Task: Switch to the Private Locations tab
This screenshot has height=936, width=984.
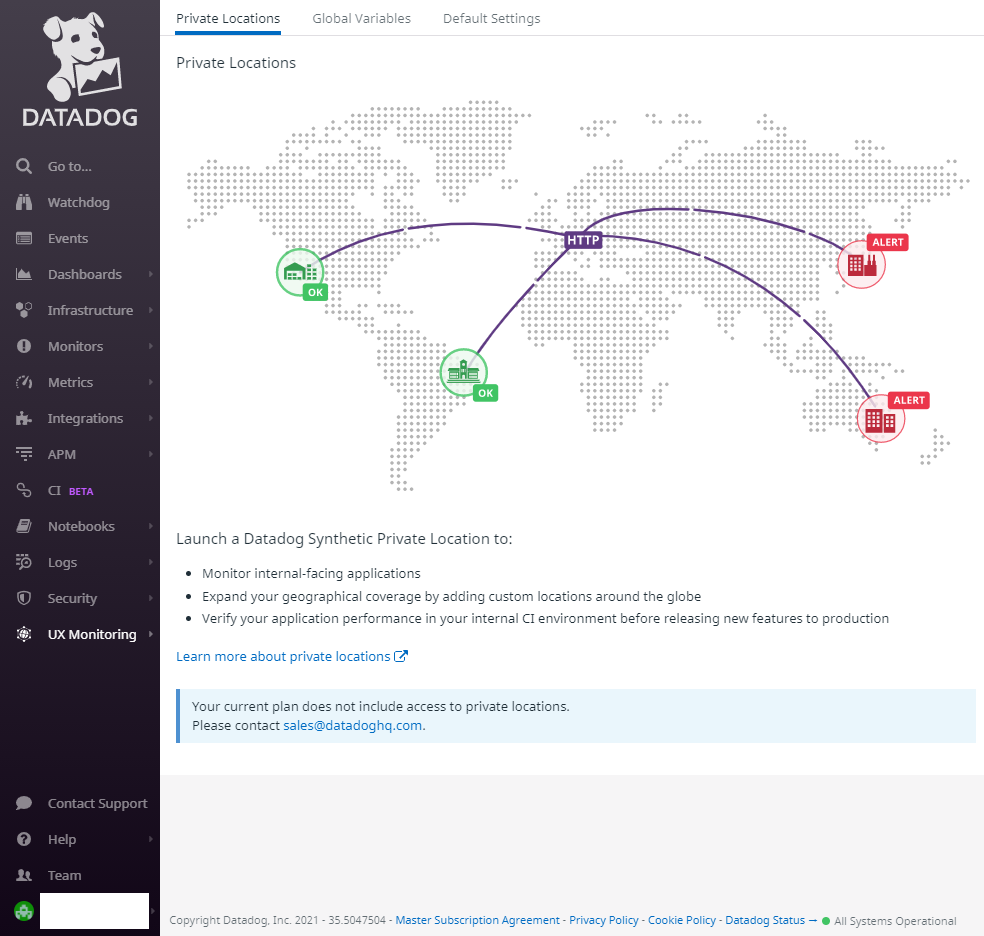Action: (x=228, y=19)
